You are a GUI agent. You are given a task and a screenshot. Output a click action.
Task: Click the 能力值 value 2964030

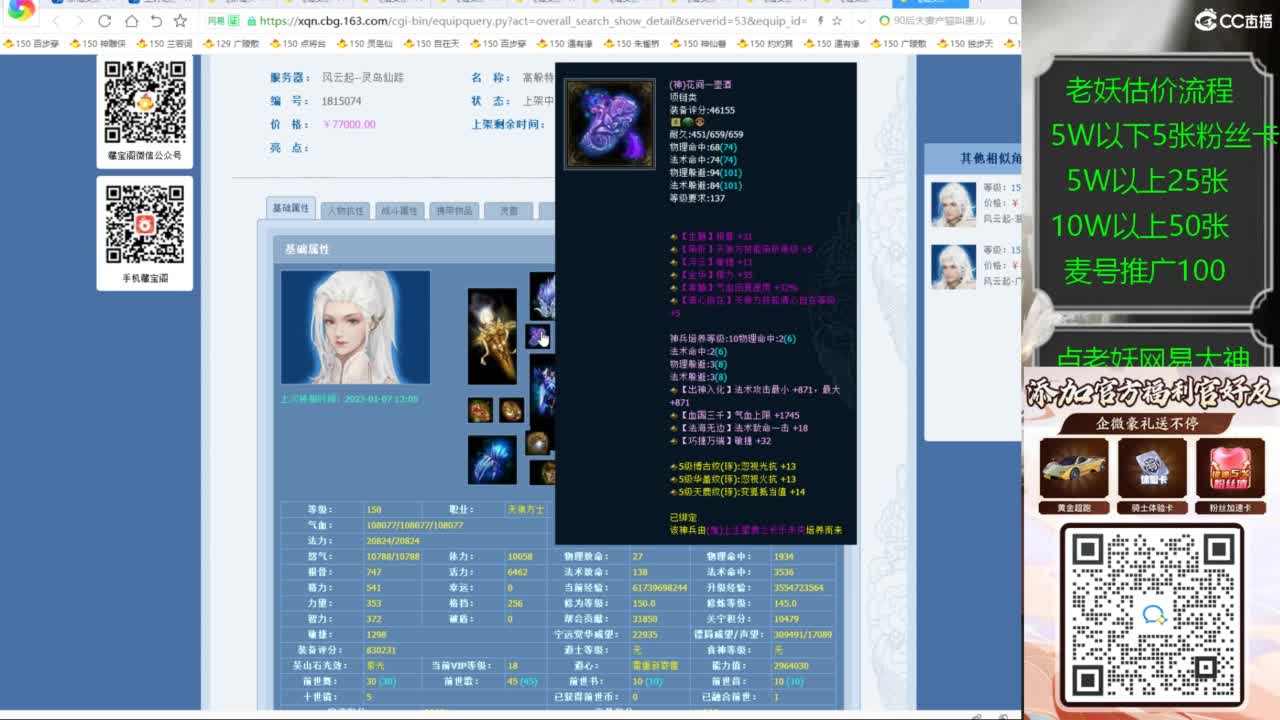pyautogui.click(x=791, y=665)
